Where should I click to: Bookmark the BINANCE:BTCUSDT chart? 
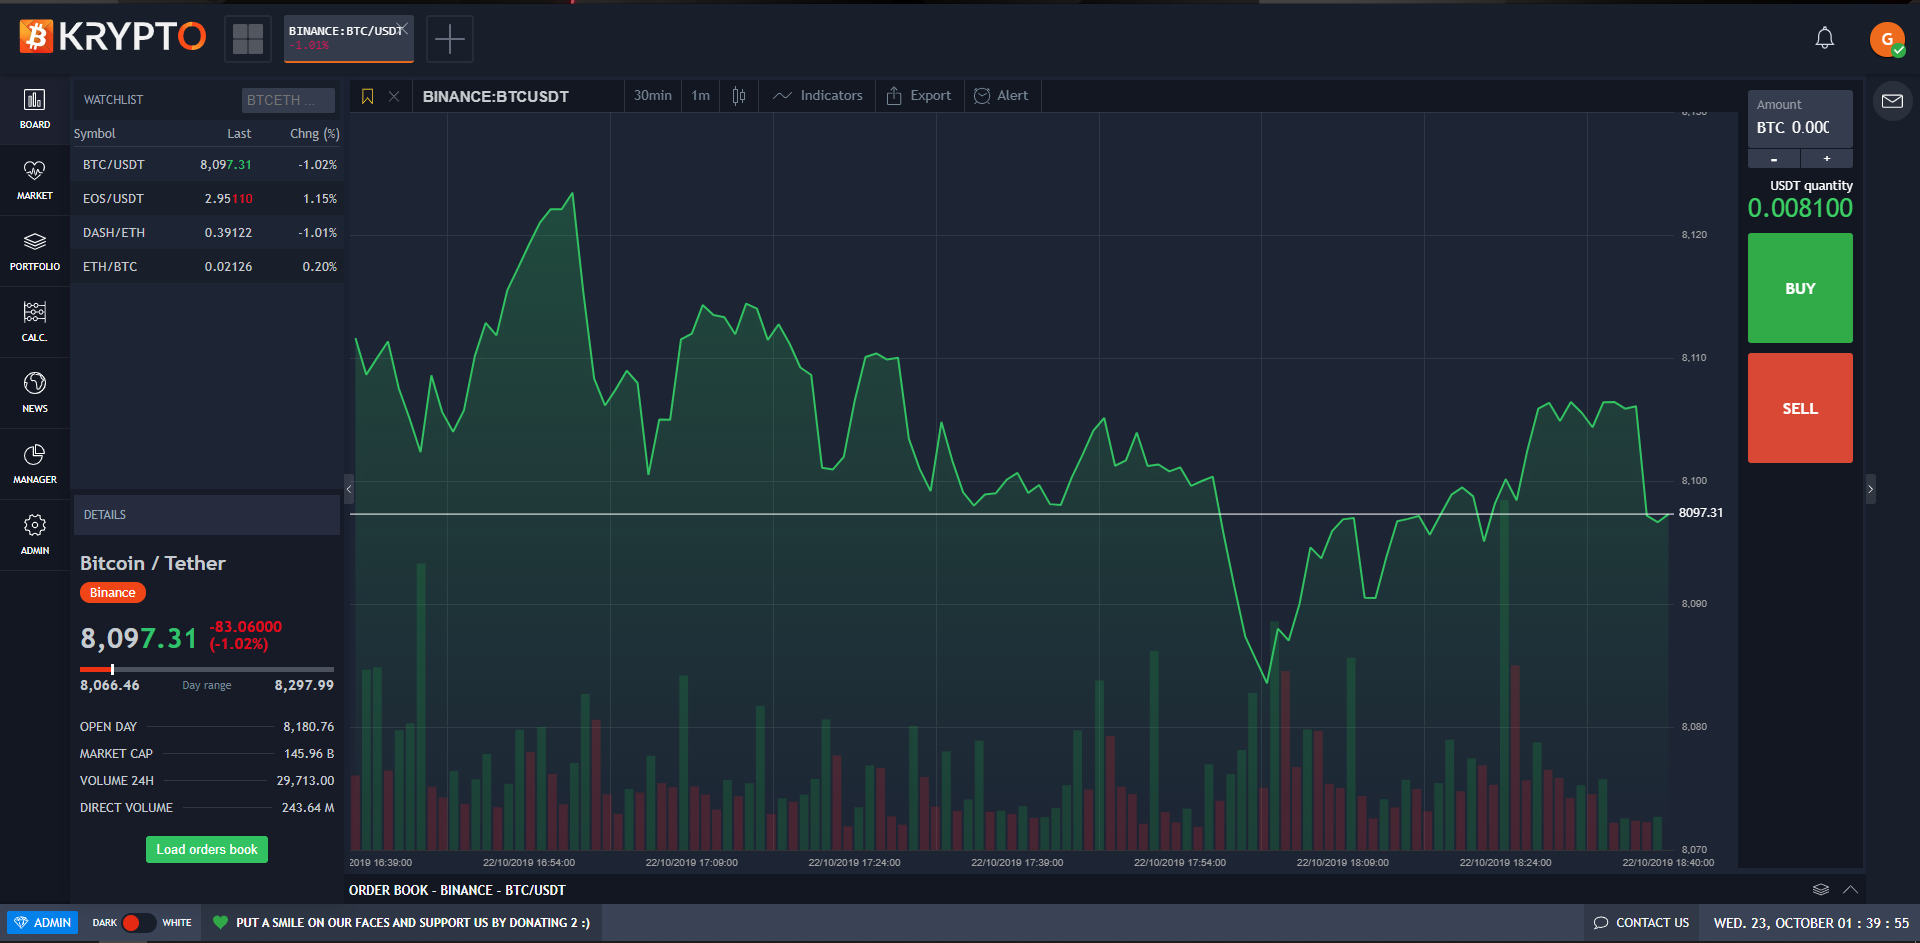click(367, 96)
